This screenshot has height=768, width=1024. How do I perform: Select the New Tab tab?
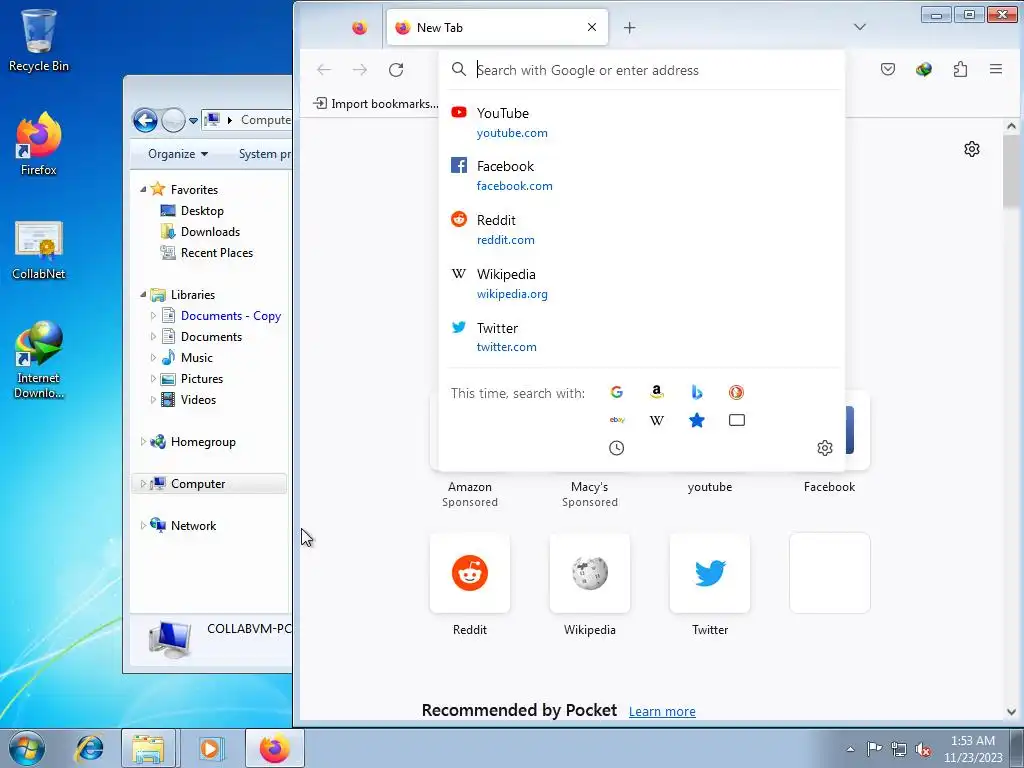pos(497,27)
